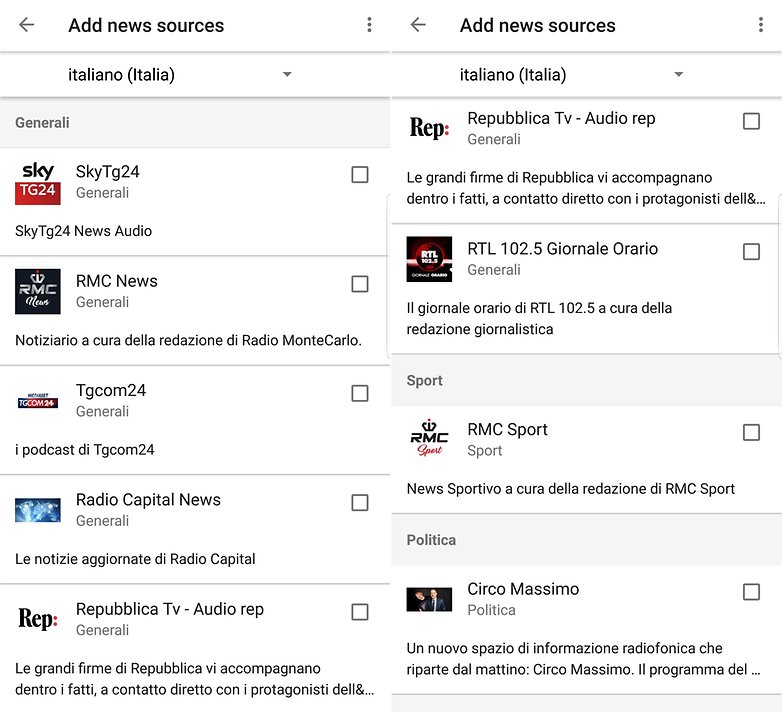Click 'News Sportivo a cura della redazione' text
Image resolution: width=782 pixels, height=712 pixels.
coord(571,489)
